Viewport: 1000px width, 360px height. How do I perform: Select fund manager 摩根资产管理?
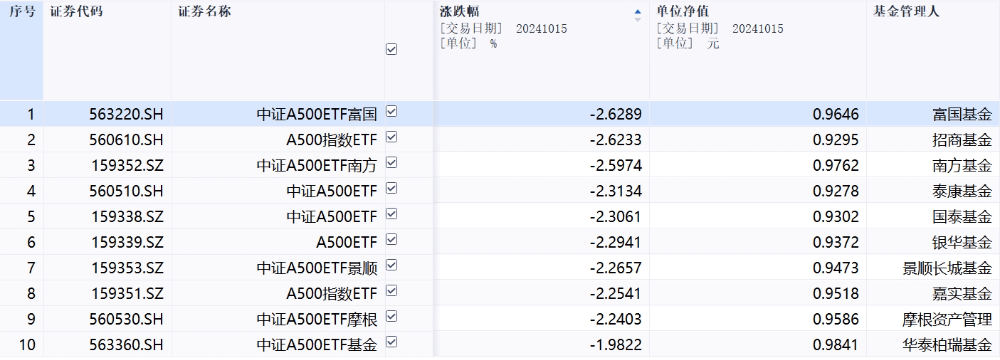[947, 319]
